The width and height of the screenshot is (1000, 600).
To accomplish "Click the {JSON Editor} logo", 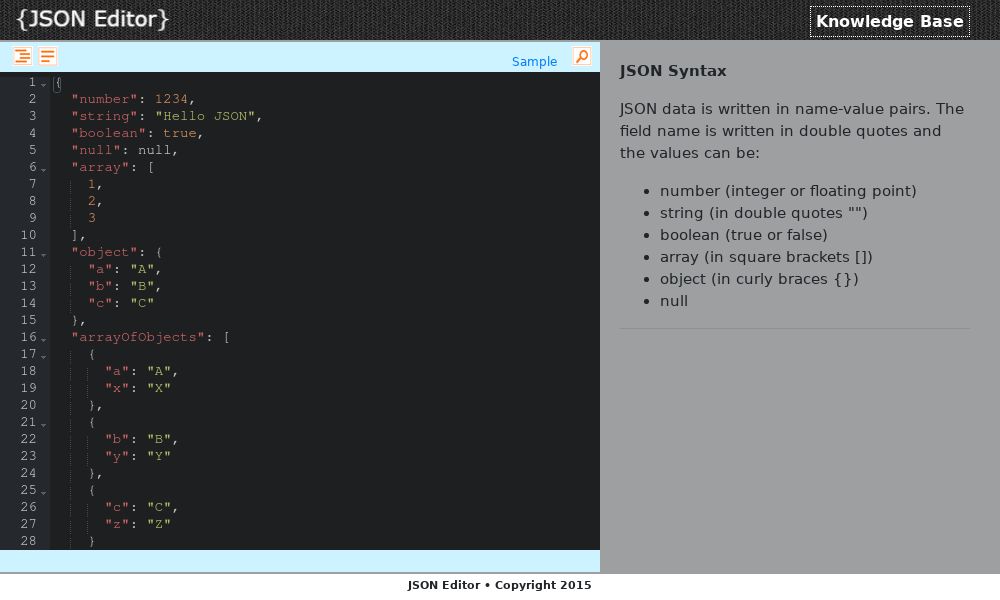I will pyautogui.click(x=92, y=18).
